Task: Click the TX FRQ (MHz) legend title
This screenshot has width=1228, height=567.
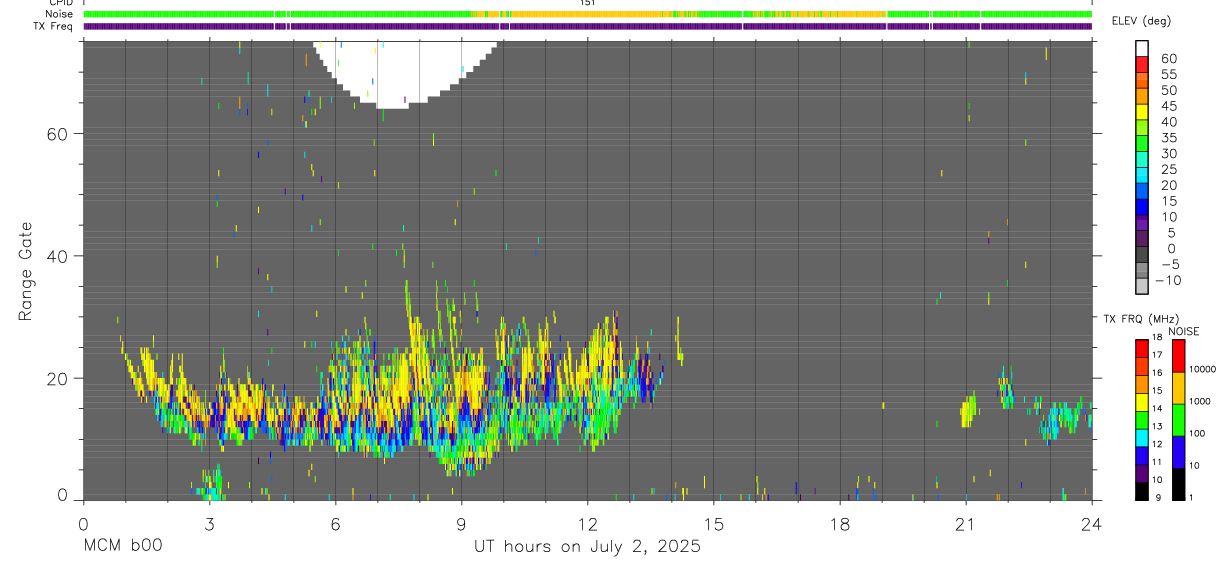Action: pyautogui.click(x=1135, y=319)
